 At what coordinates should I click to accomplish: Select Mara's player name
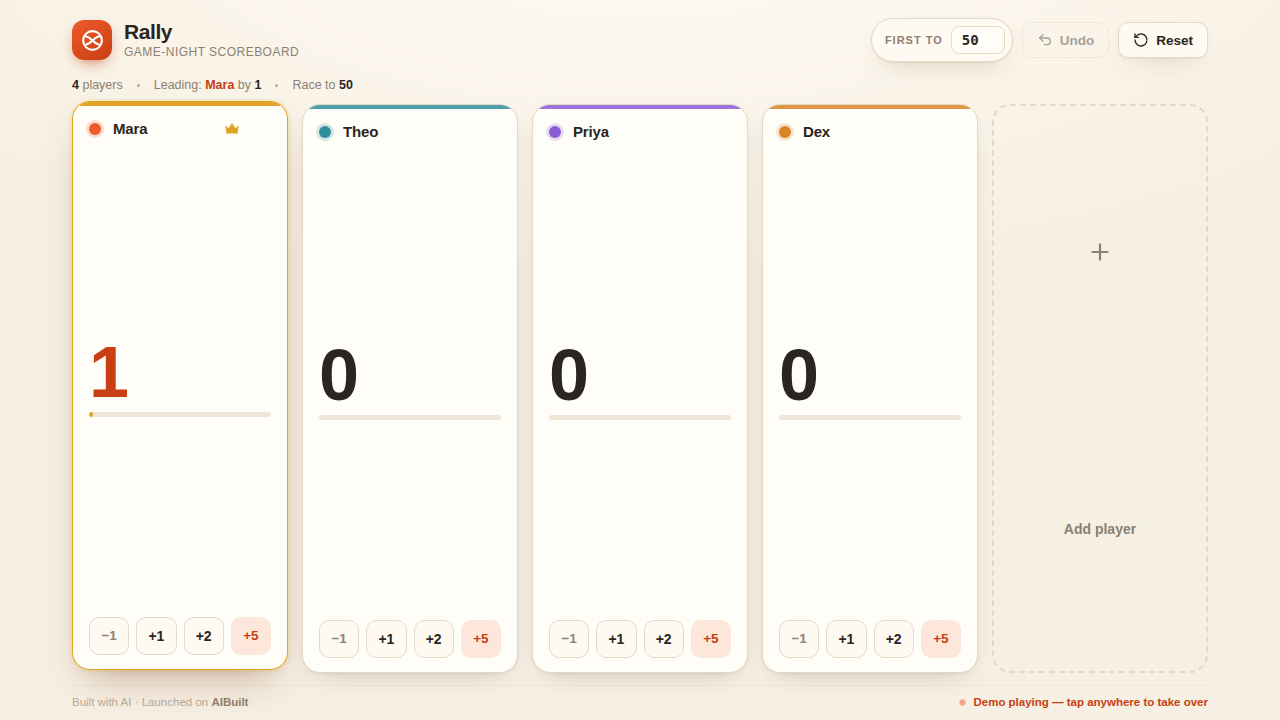(x=130, y=129)
